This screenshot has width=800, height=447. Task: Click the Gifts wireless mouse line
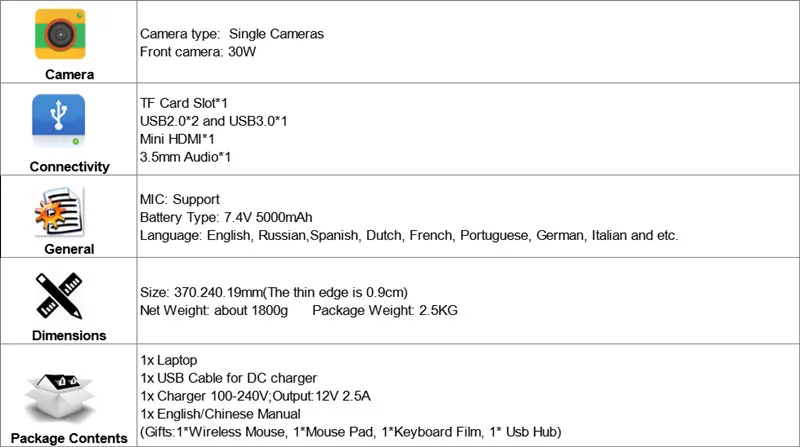point(351,432)
